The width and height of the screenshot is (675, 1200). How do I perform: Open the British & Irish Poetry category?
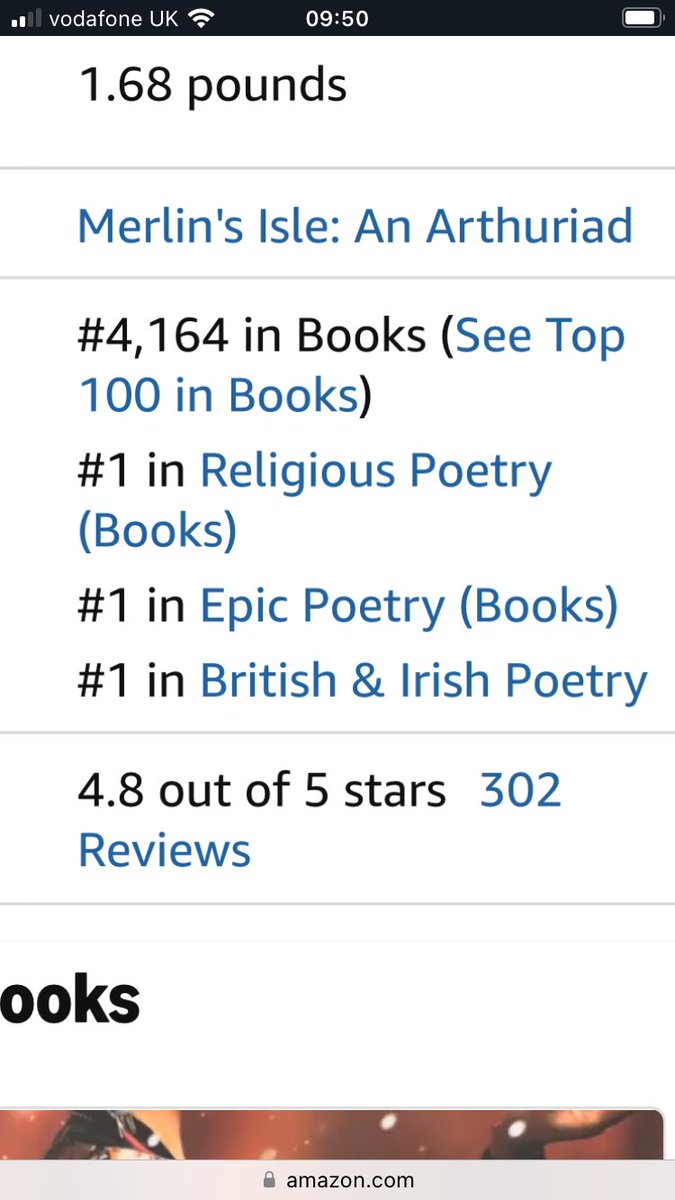coord(424,682)
